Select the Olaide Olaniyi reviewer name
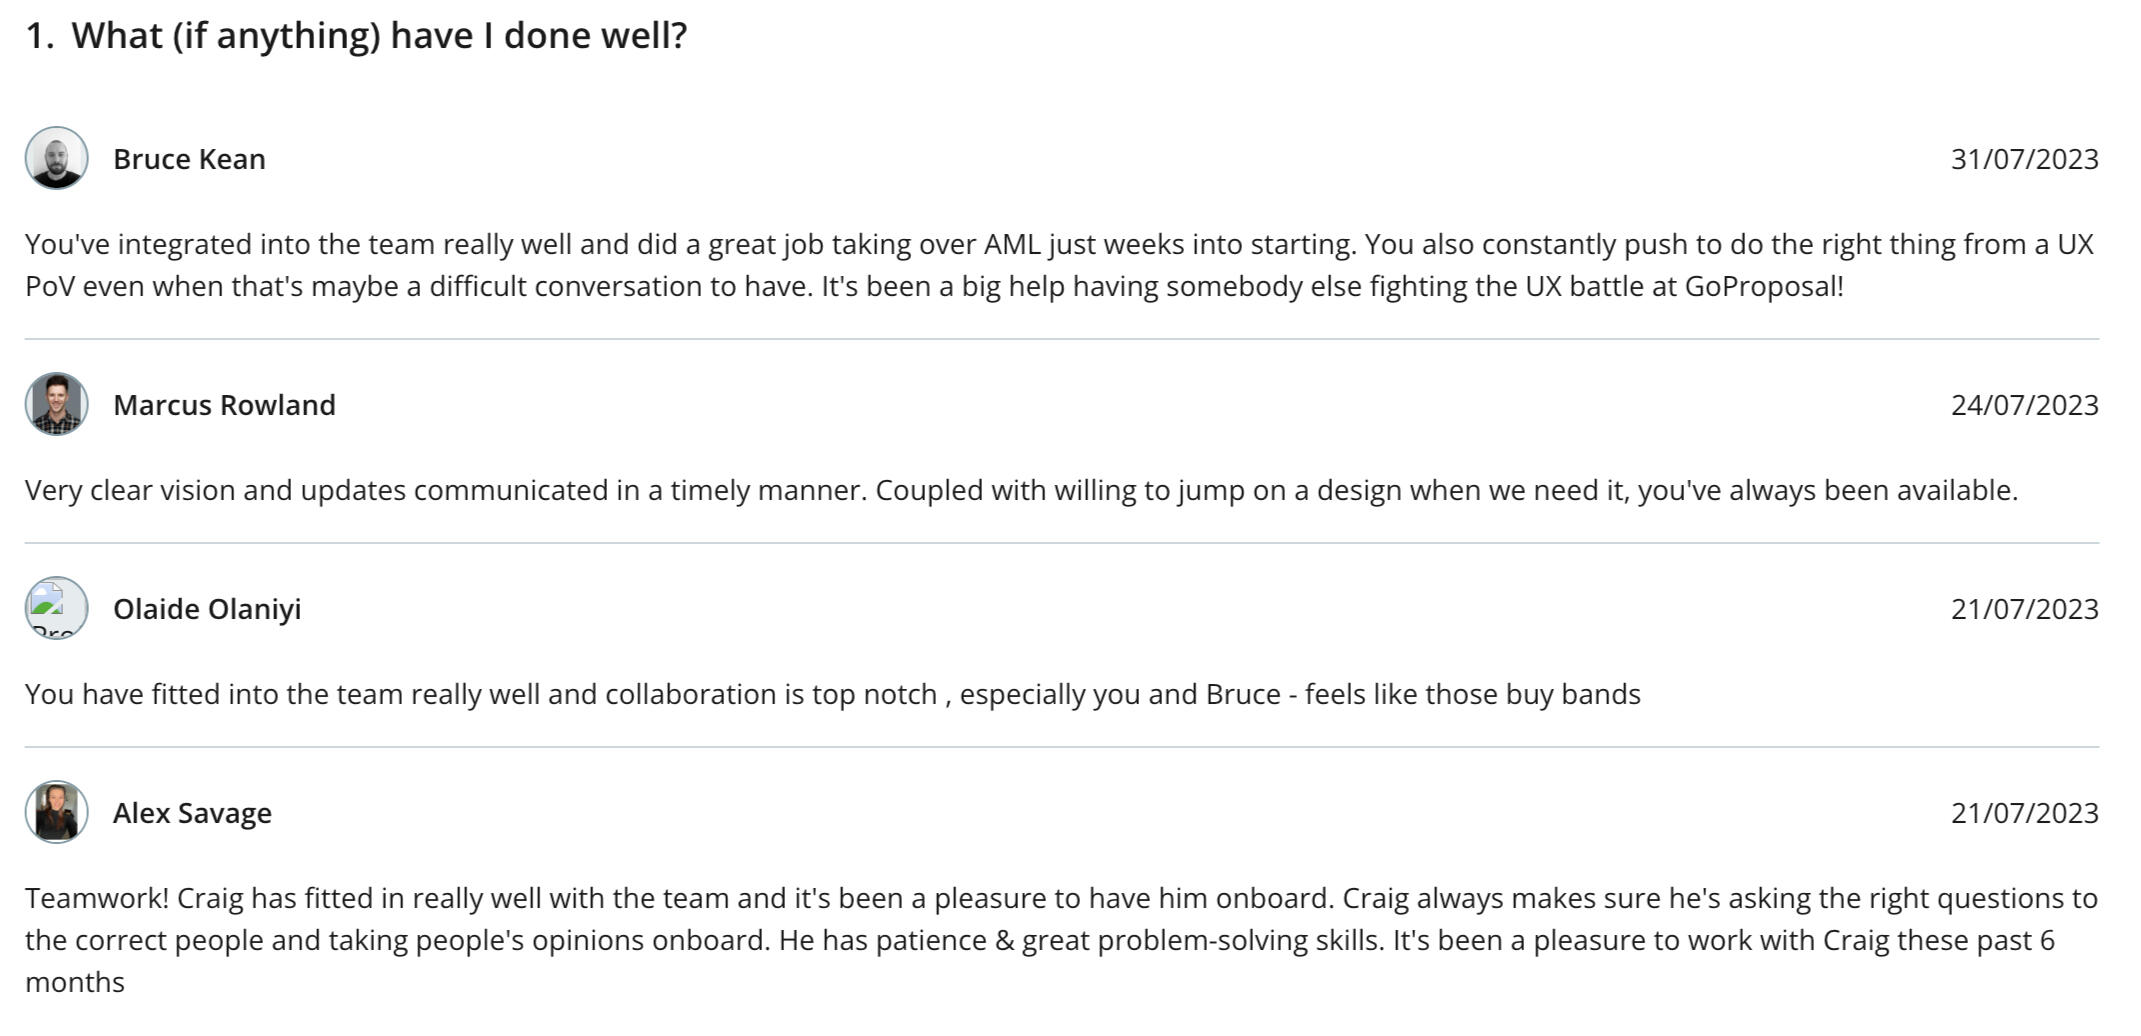The width and height of the screenshot is (2141, 1036). [x=207, y=609]
